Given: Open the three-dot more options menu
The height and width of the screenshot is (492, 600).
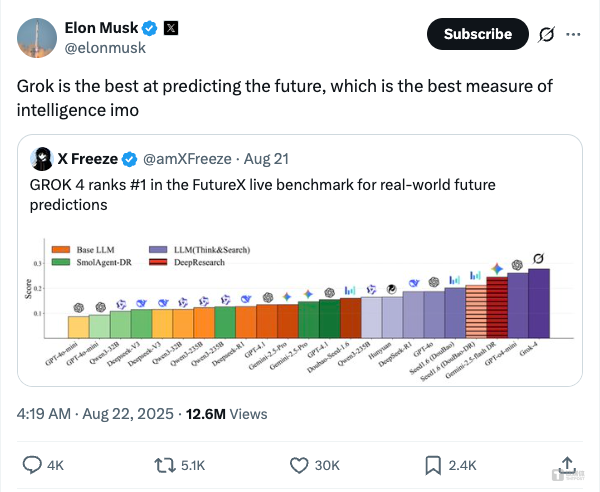Looking at the screenshot, I should [573, 34].
